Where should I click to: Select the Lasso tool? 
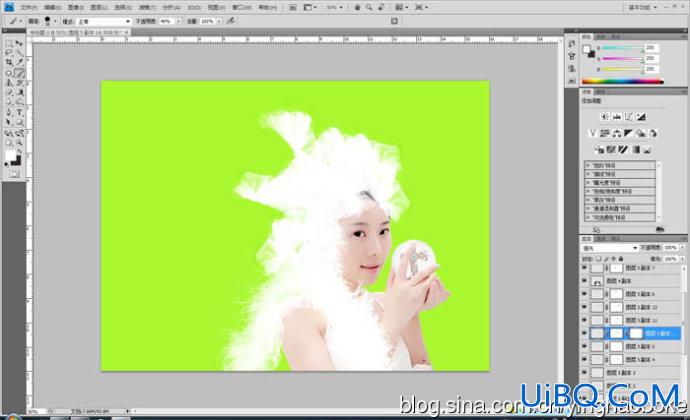(8, 53)
